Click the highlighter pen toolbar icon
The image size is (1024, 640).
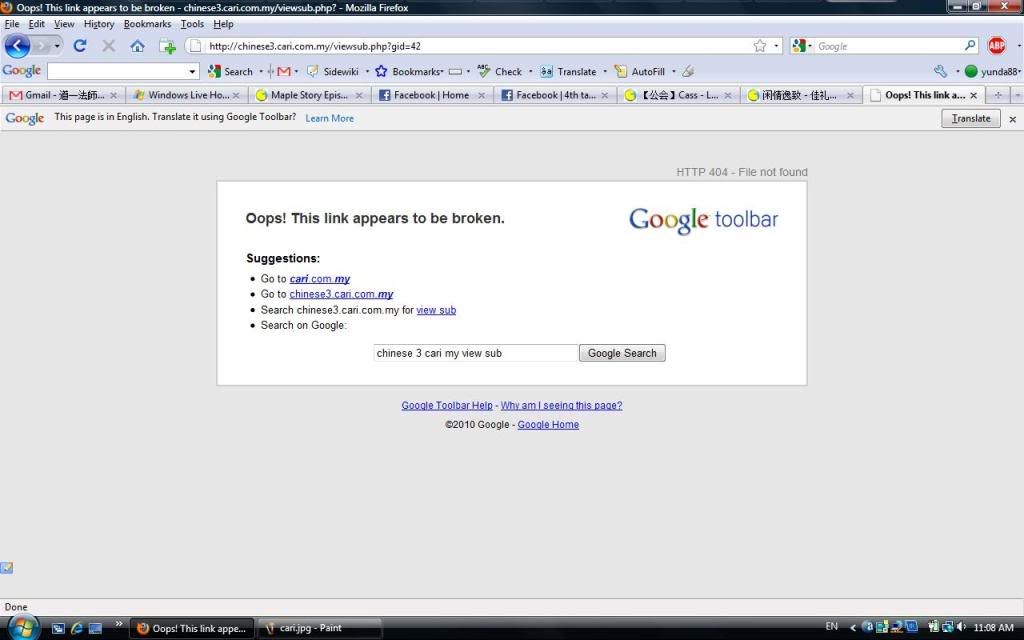[688, 71]
